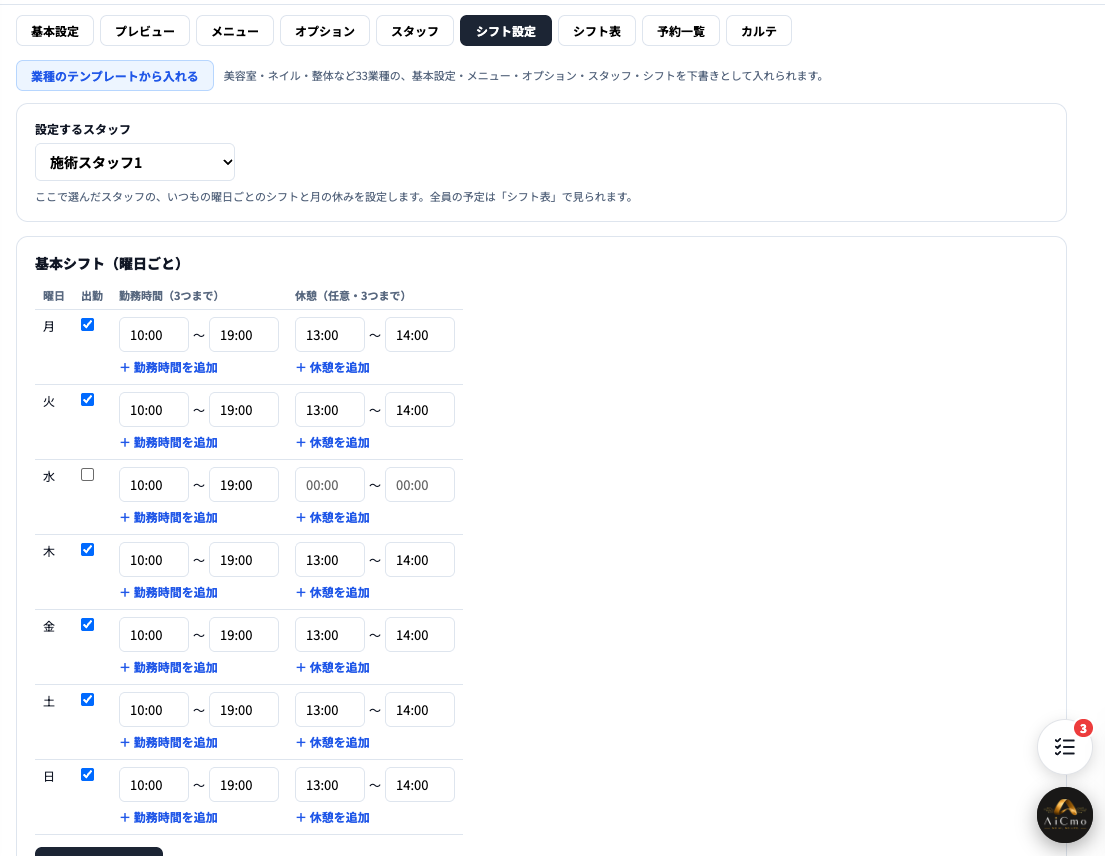Open the オプション tab
Image resolution: width=1105 pixels, height=856 pixels.
point(325,31)
